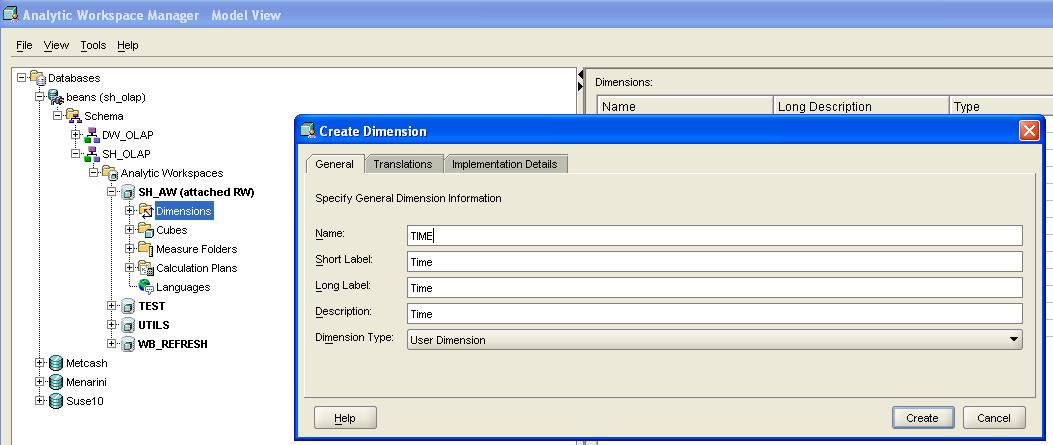Click the Analytic Workspace Manager title bar icon
This screenshot has height=445, width=1053.
pyautogui.click(x=11, y=14)
